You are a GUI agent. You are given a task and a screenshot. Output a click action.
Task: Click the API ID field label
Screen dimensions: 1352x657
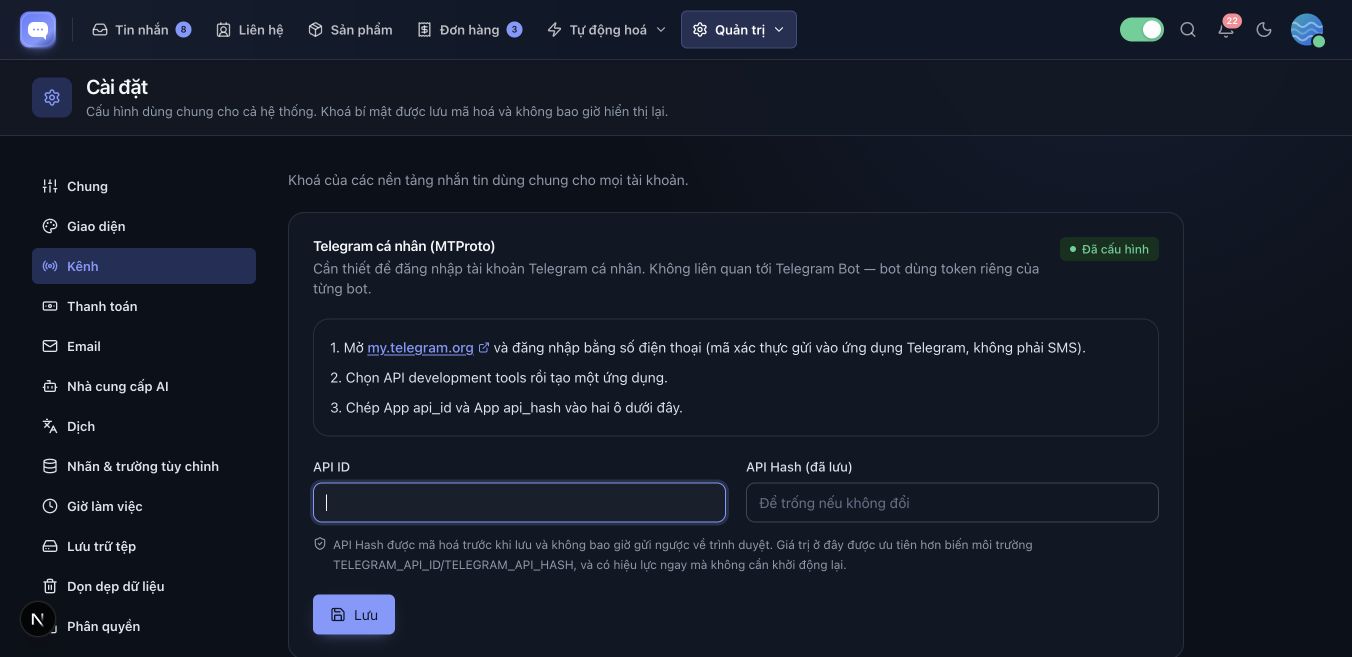(331, 467)
